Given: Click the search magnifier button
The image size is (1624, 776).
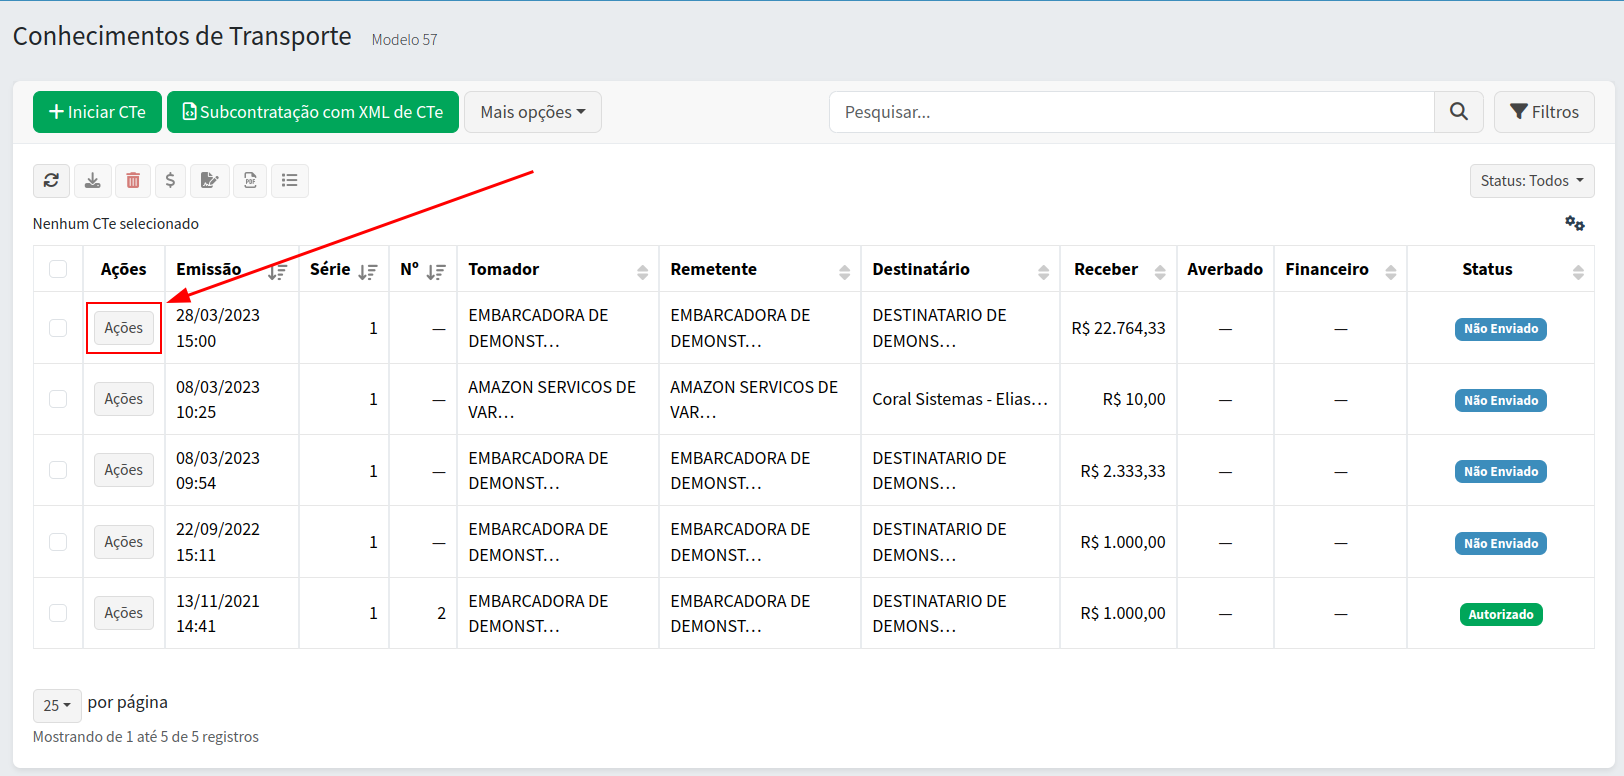Looking at the screenshot, I should click(1459, 112).
